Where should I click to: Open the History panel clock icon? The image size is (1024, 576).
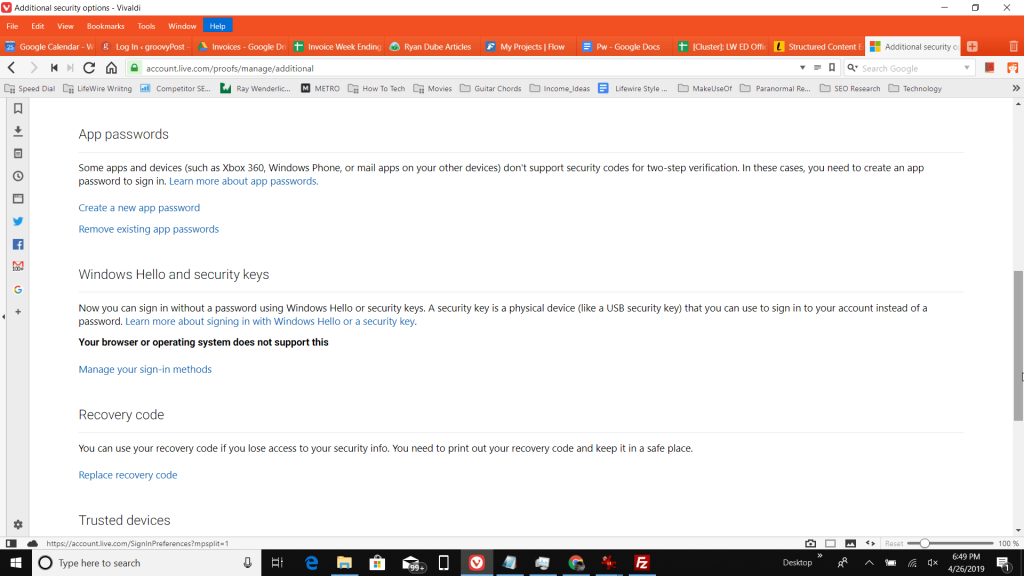18,176
